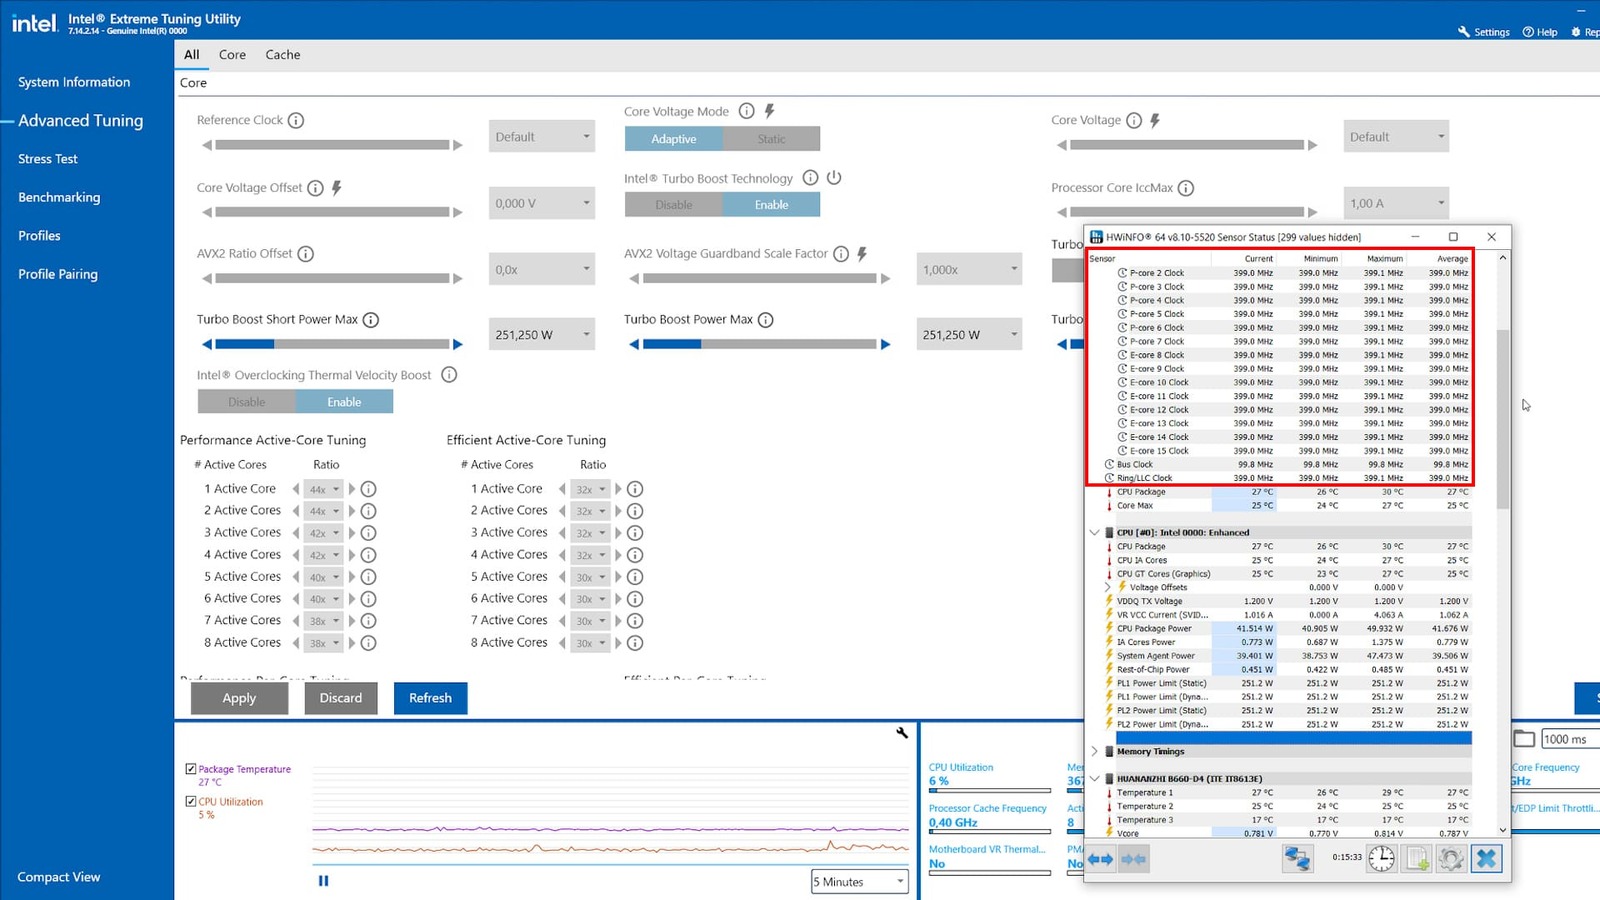This screenshot has width=1600, height=900.
Task: Open System Information in sidebar
Action: click(74, 82)
